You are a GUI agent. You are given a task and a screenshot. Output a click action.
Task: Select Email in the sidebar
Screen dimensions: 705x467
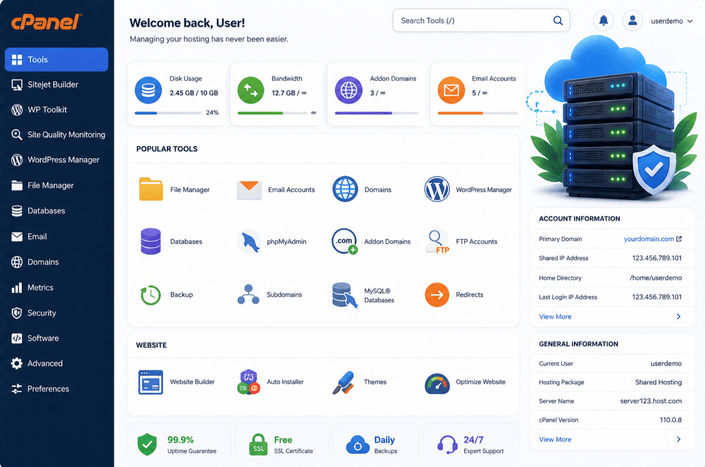click(57, 236)
